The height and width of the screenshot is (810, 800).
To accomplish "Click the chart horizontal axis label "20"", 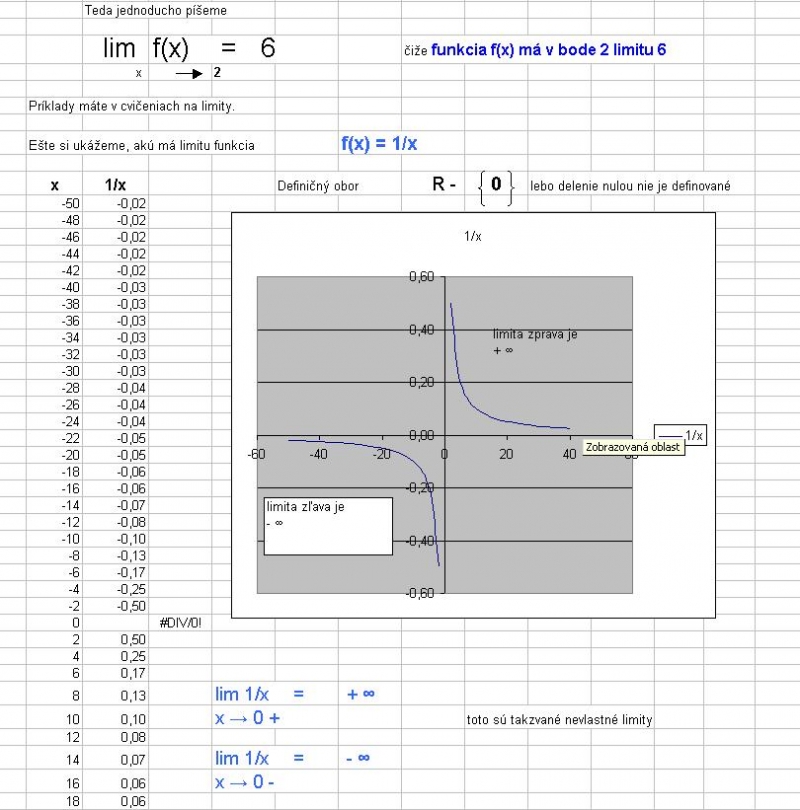I will 506,454.
